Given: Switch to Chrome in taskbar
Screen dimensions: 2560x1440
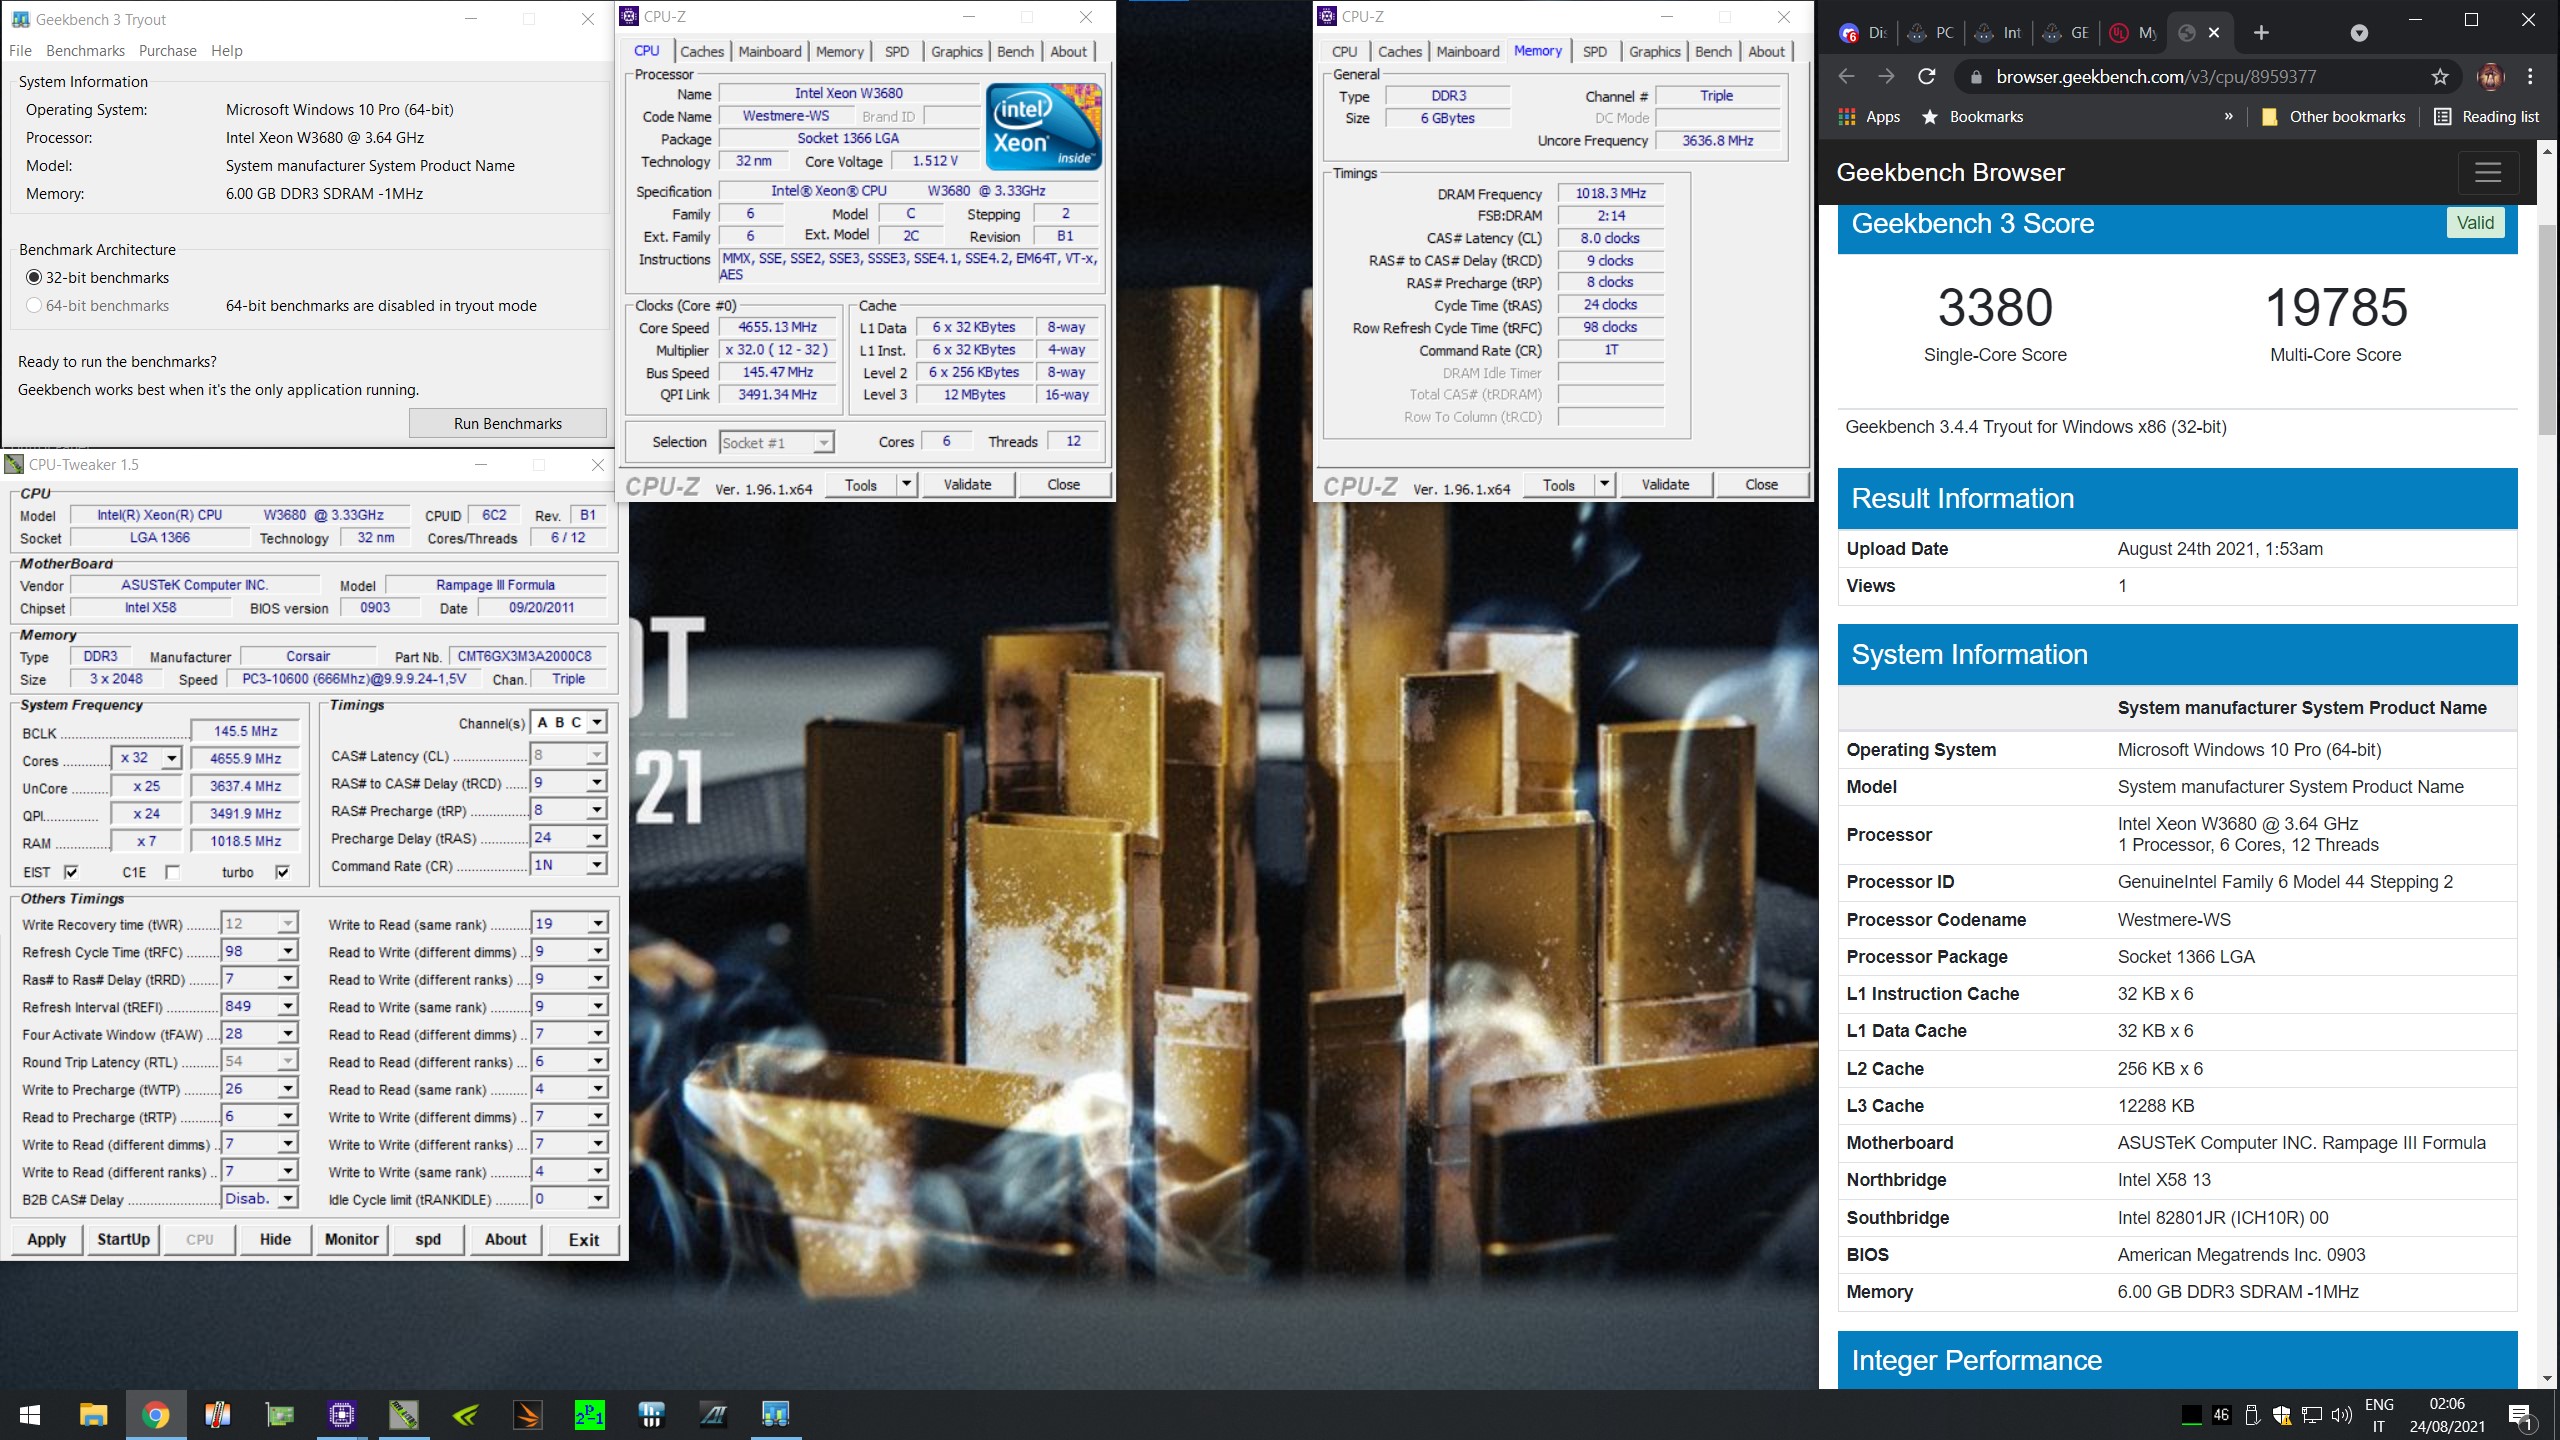Looking at the screenshot, I should (x=155, y=1415).
